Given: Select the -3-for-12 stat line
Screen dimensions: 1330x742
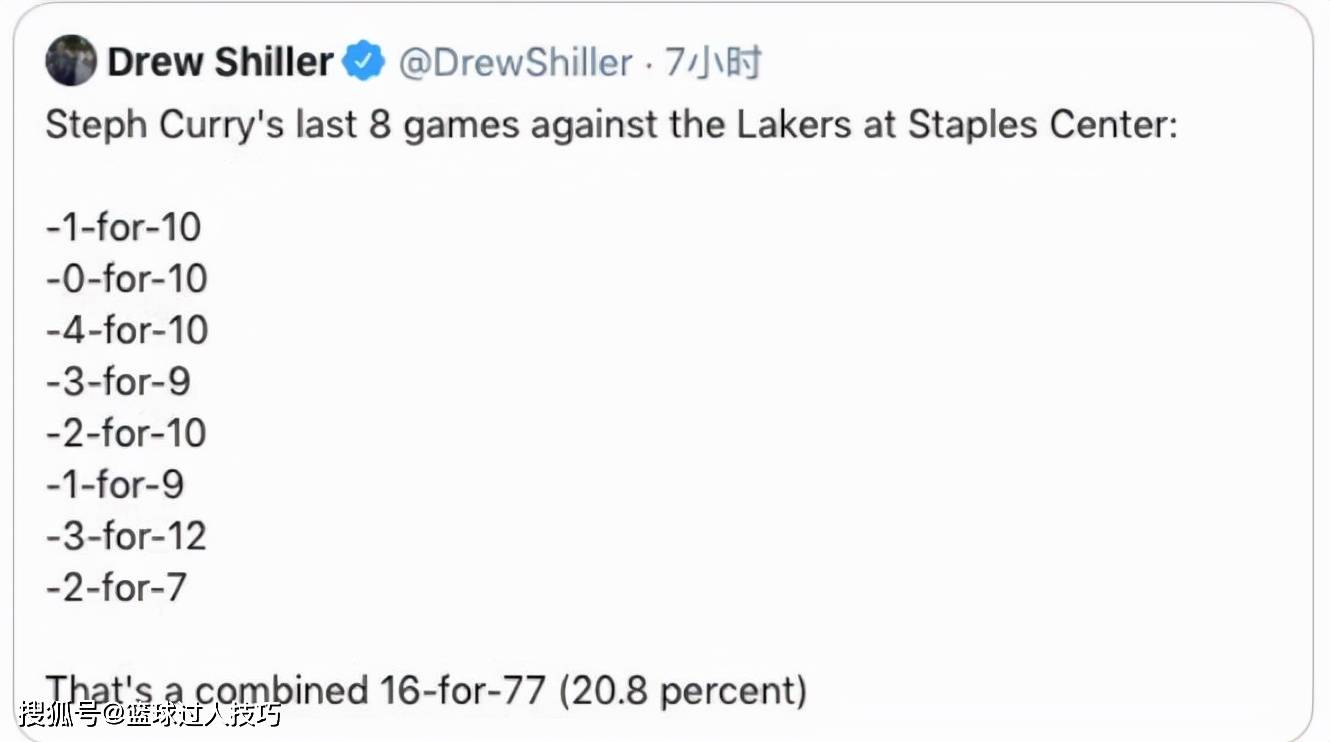Looking at the screenshot, I should tap(126, 536).
